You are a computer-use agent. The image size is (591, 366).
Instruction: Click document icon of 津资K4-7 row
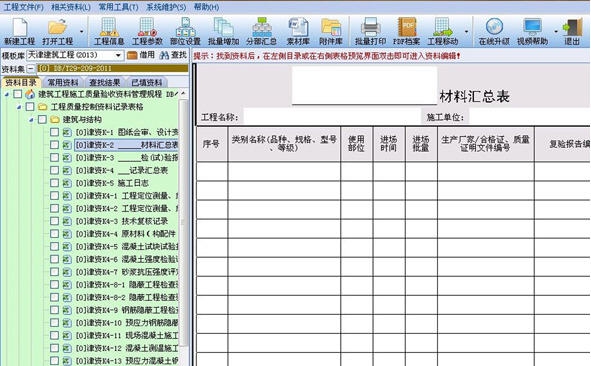click(67, 272)
